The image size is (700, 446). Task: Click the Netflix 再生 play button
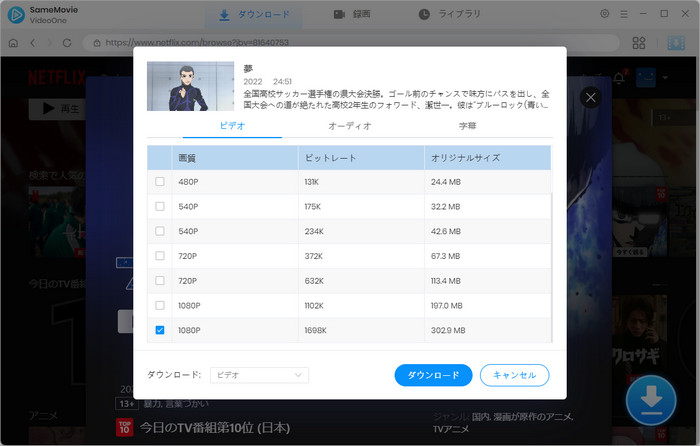point(58,109)
